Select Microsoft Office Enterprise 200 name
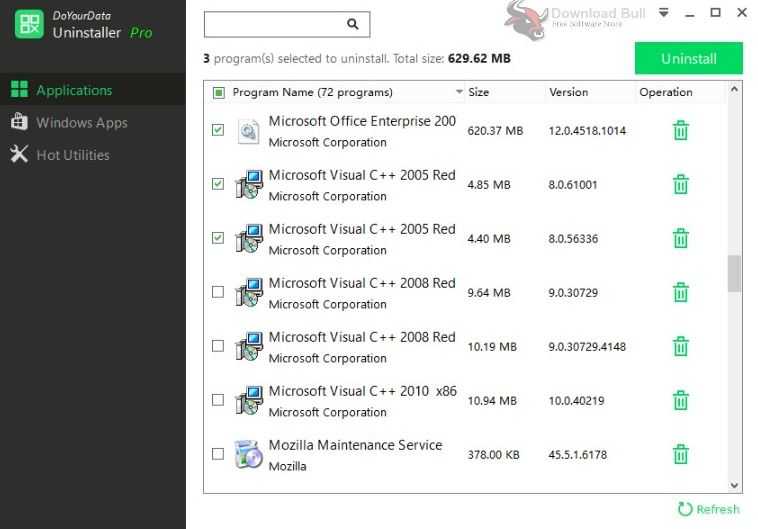 coord(362,121)
